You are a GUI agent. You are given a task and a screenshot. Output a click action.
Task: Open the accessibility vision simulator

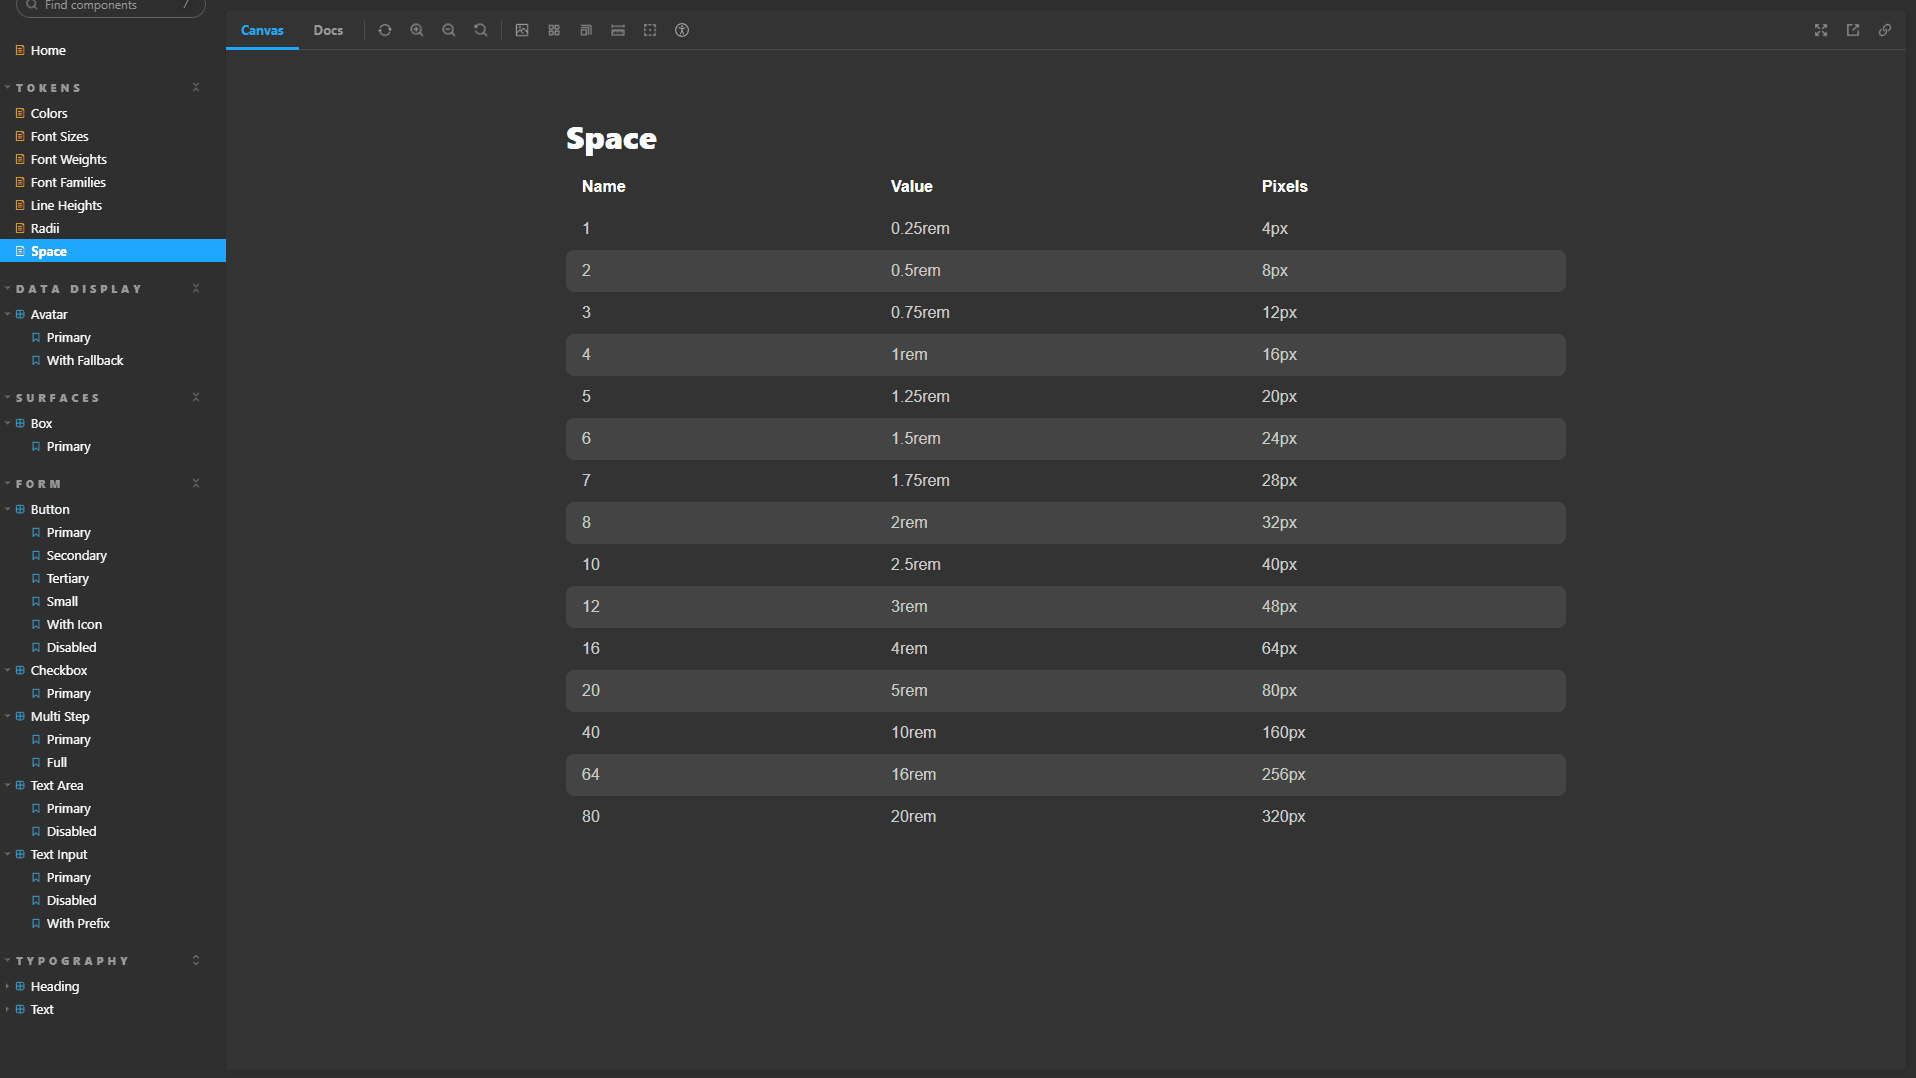682,30
